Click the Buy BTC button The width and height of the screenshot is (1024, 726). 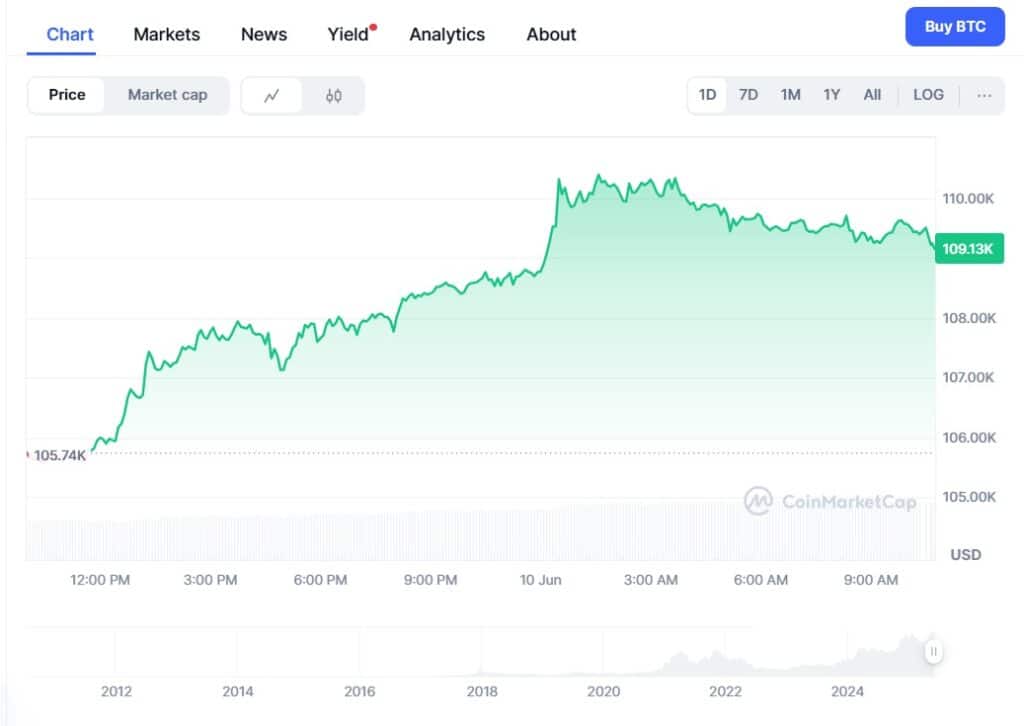click(955, 27)
